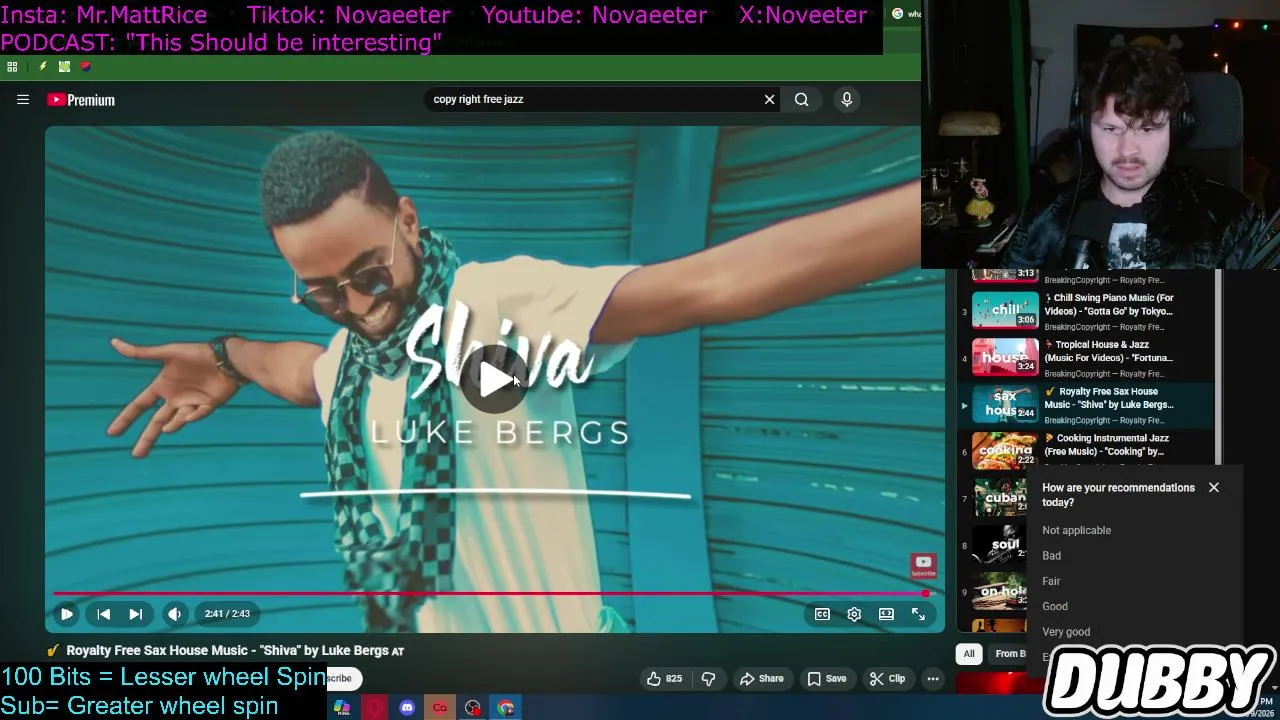The width and height of the screenshot is (1280, 720).
Task: Open the red-blue round bookmark icon
Action: [x=86, y=67]
